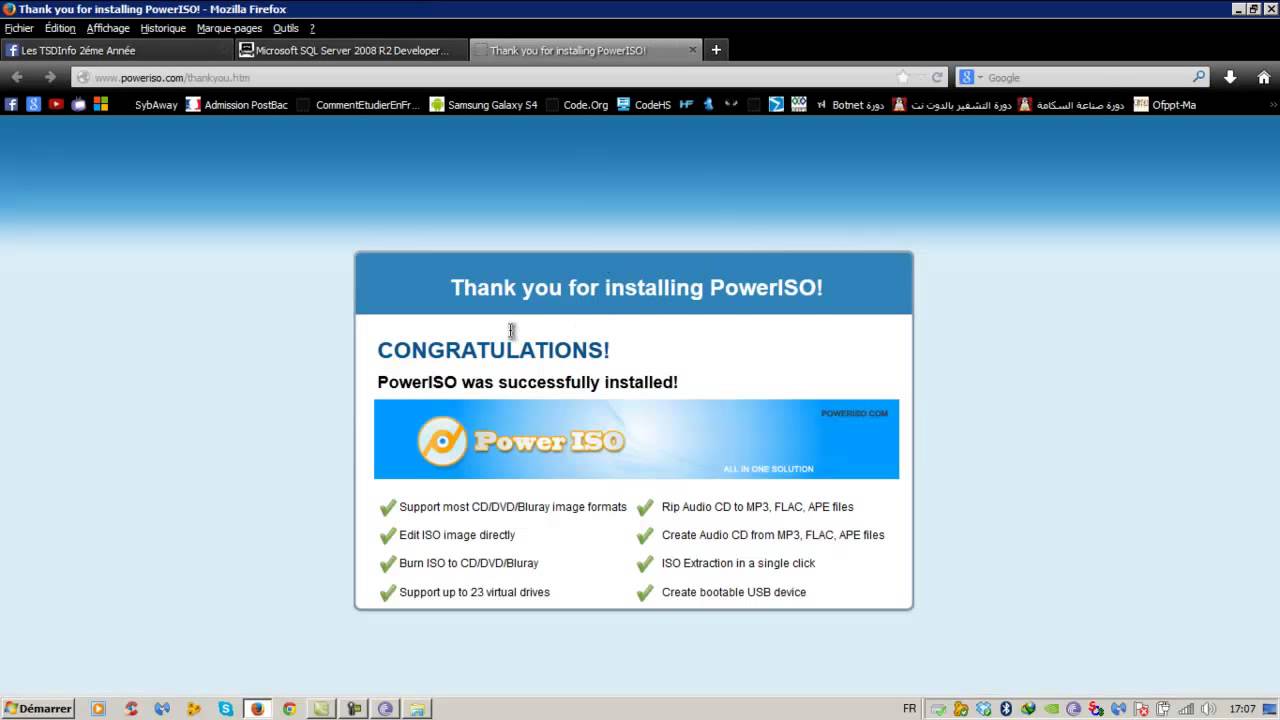Image resolution: width=1280 pixels, height=720 pixels.
Task: Expand the bookmarks overflow chevron
Action: (x=1273, y=104)
